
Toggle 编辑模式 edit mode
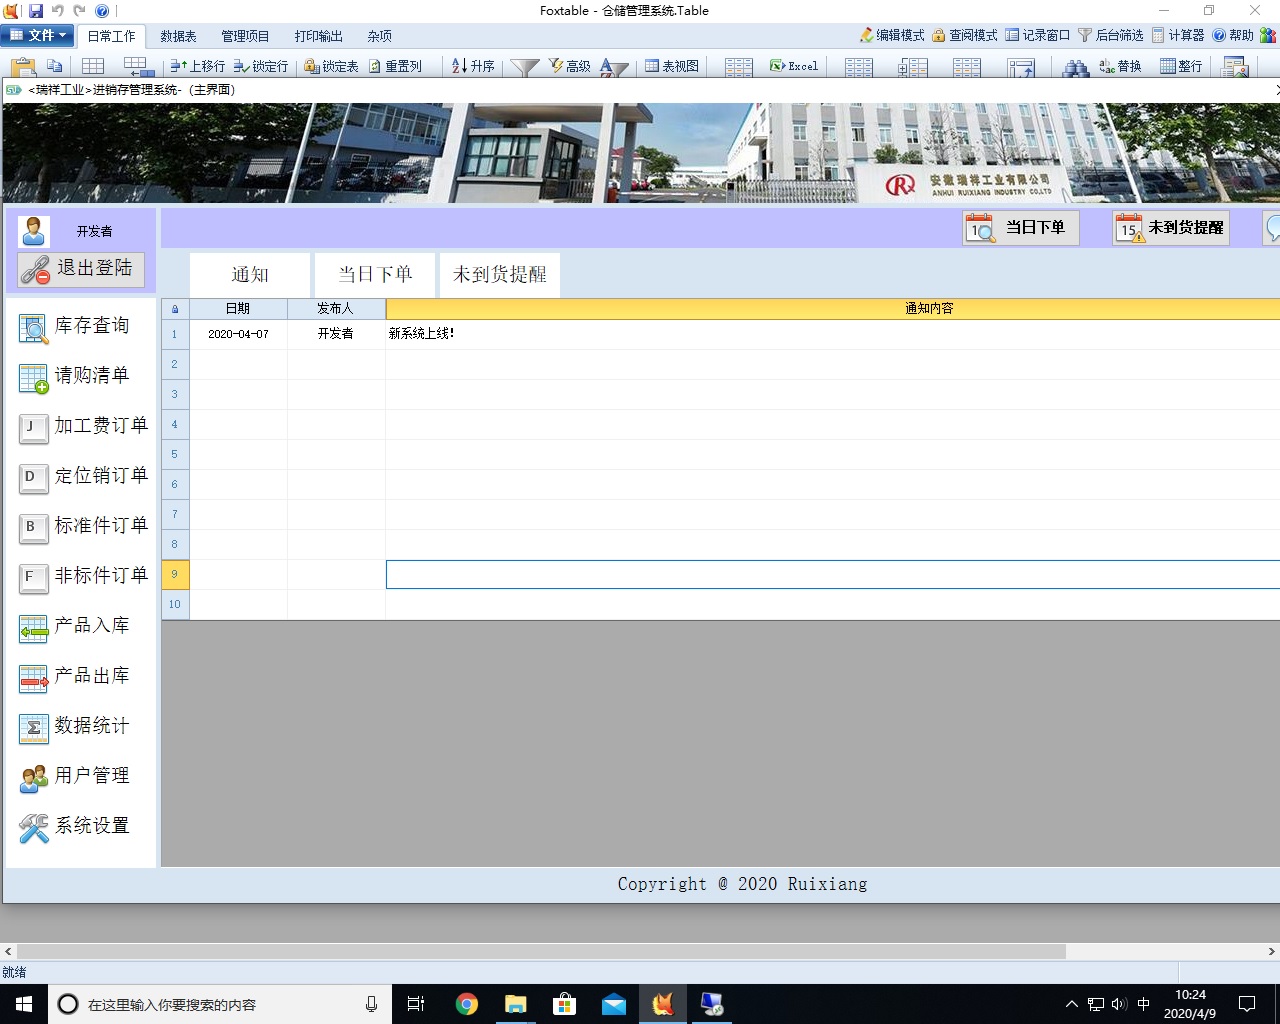(892, 35)
